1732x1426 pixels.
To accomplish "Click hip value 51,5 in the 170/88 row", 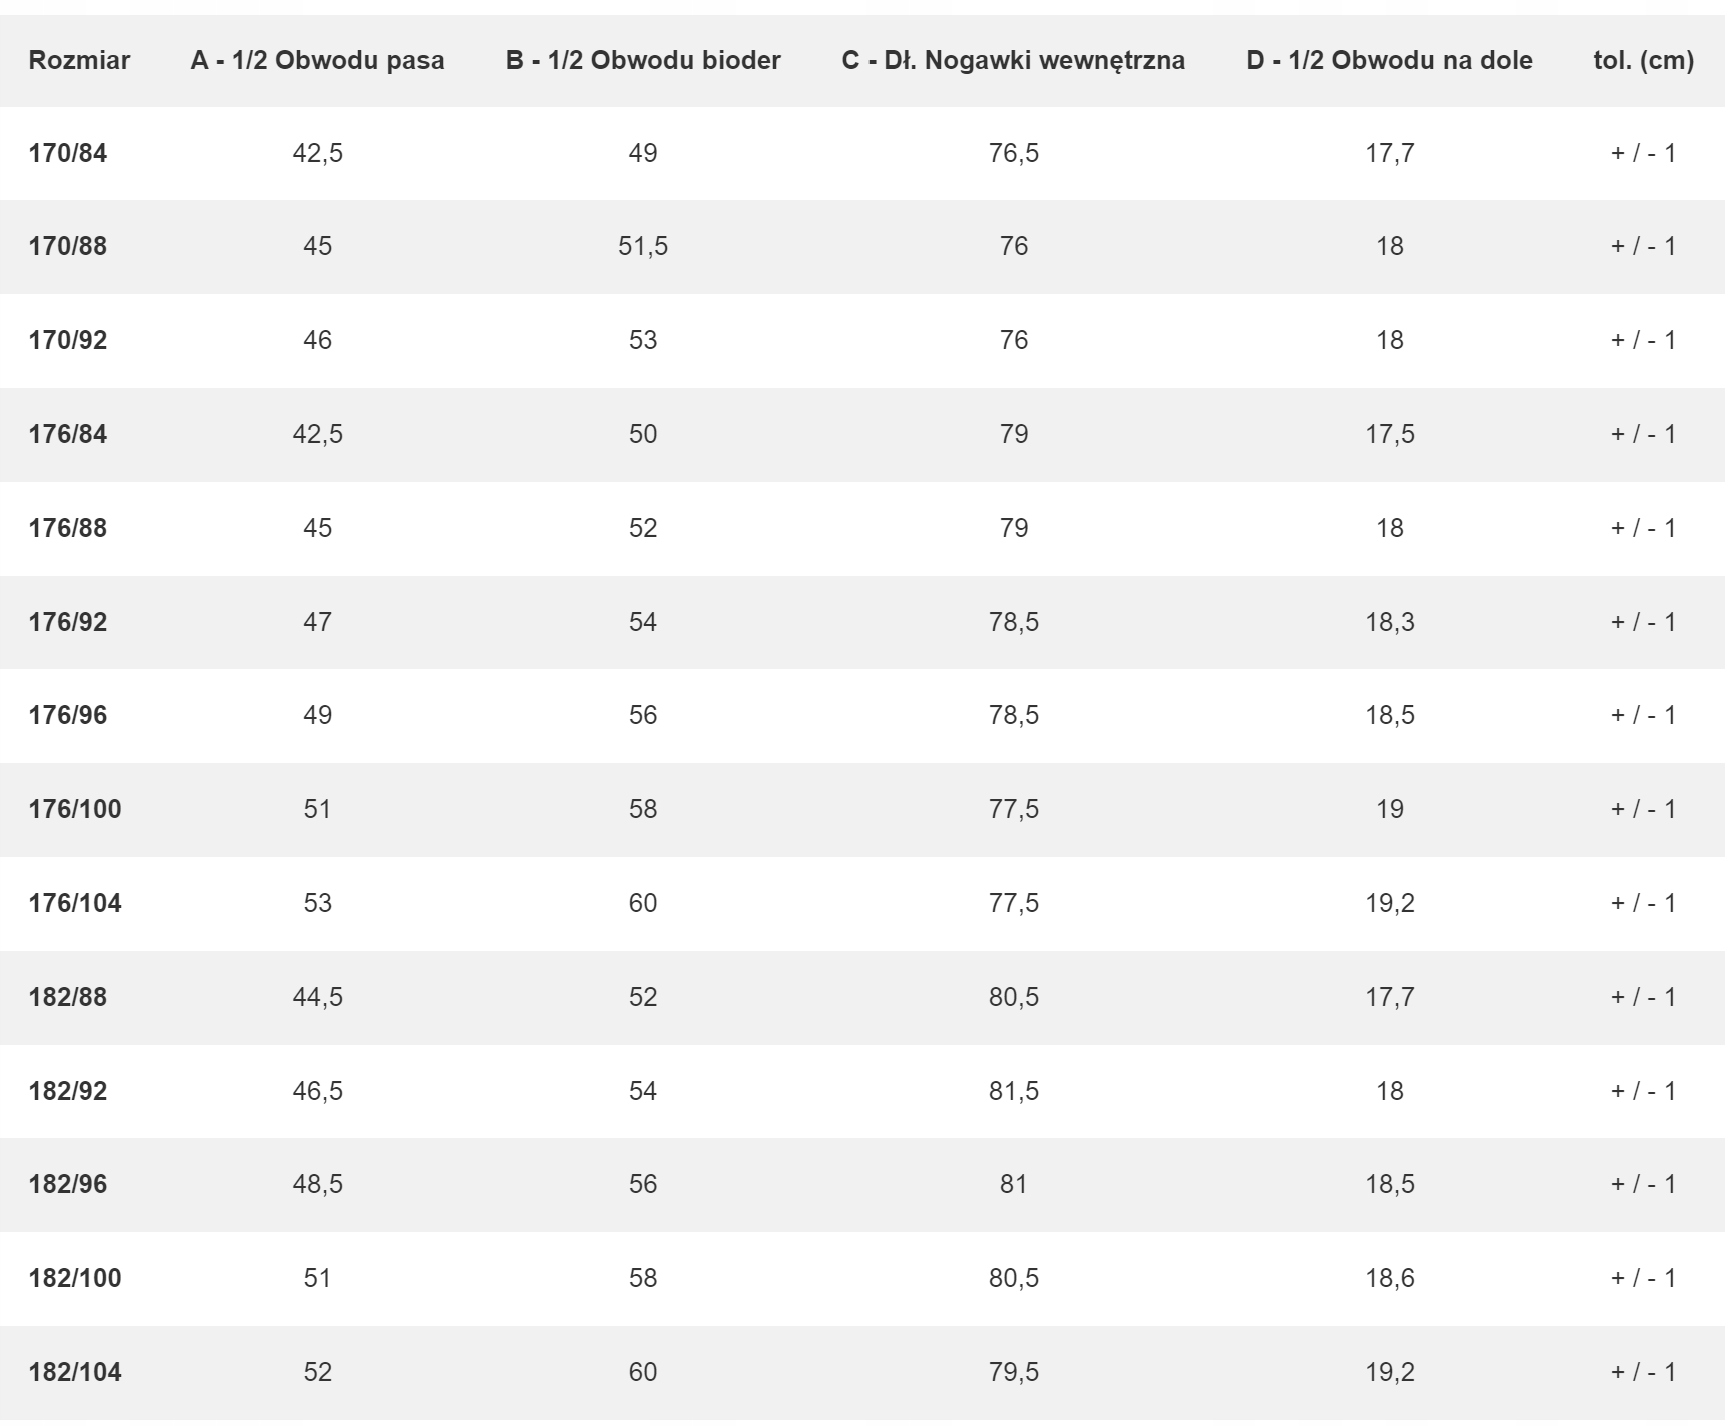I will (643, 246).
